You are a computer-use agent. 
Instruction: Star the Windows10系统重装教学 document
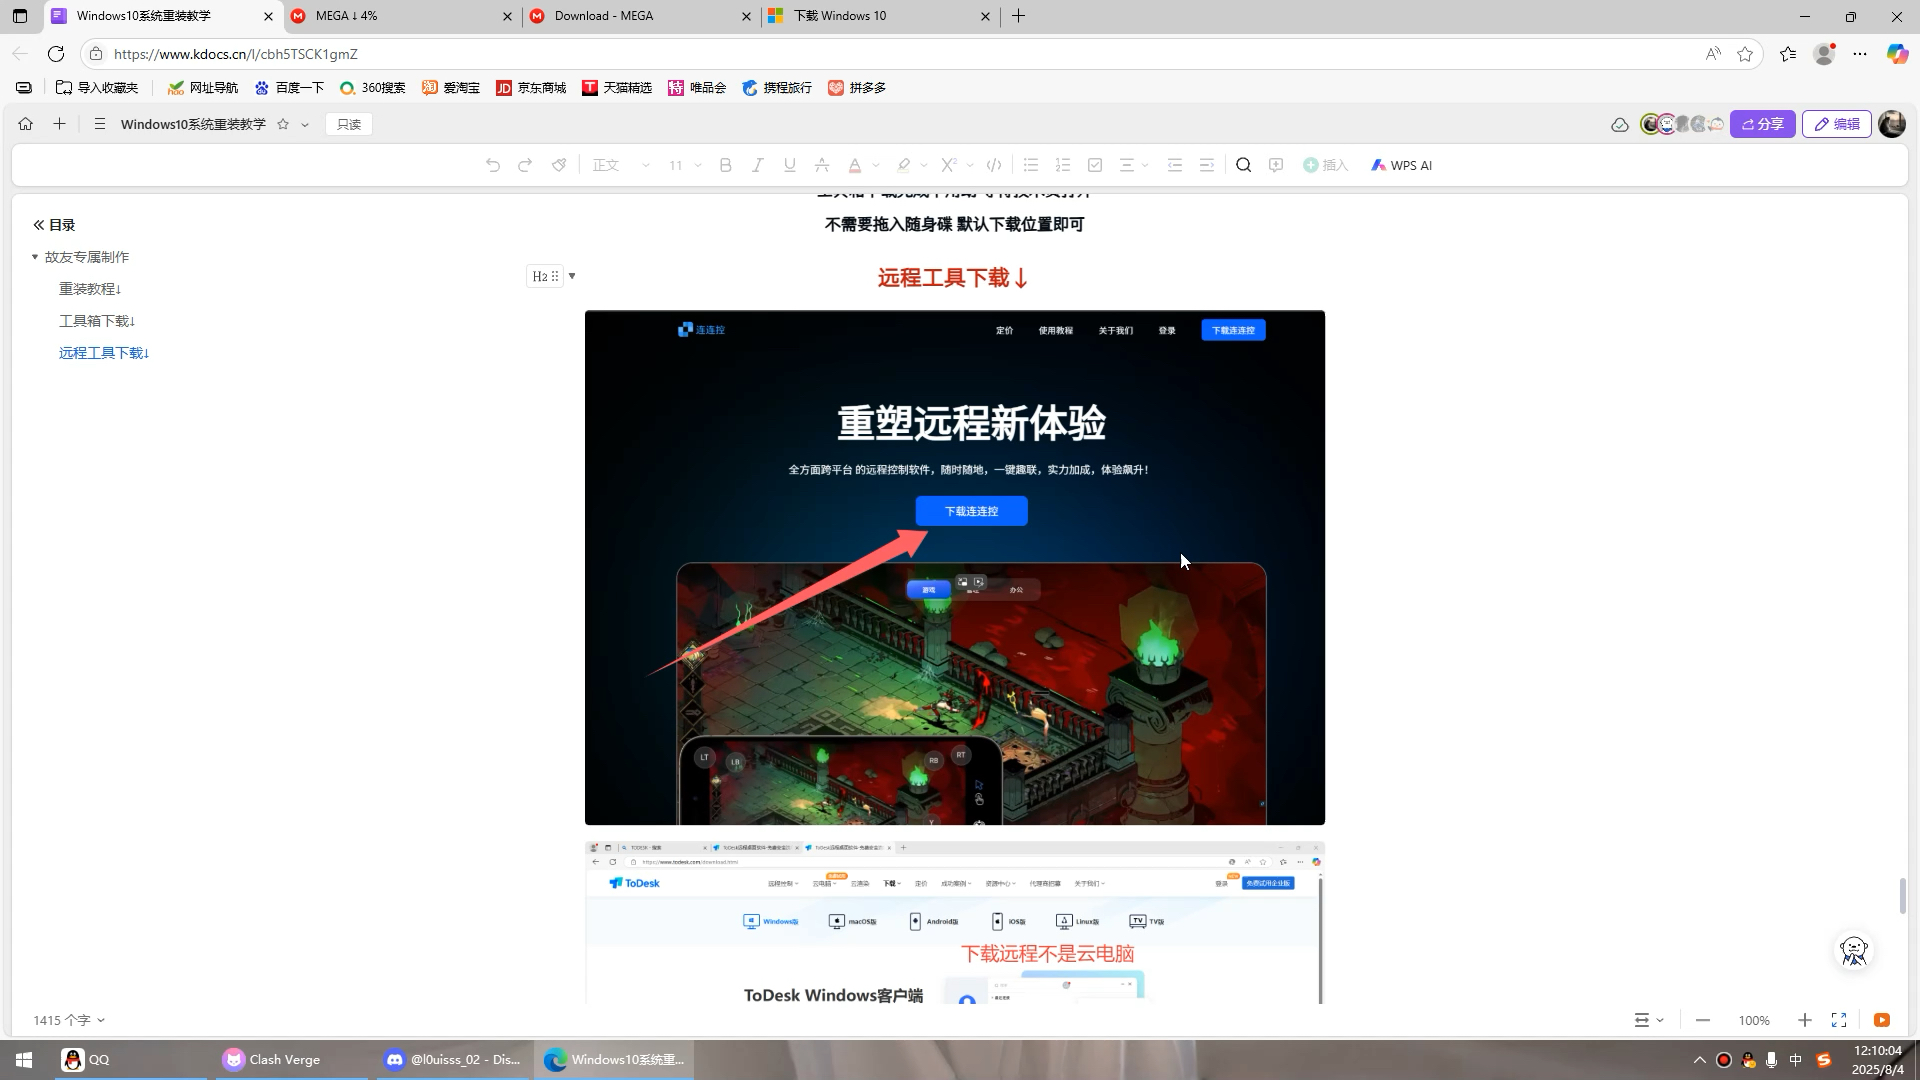pyautogui.click(x=283, y=124)
